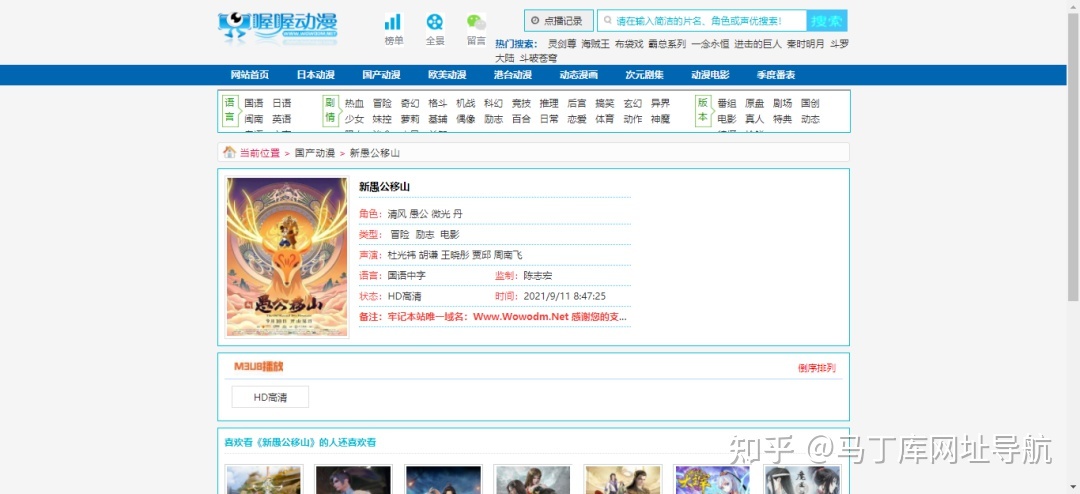Select the 推理 genre filter
This screenshot has width=1080, height=494.
pyautogui.click(x=549, y=103)
